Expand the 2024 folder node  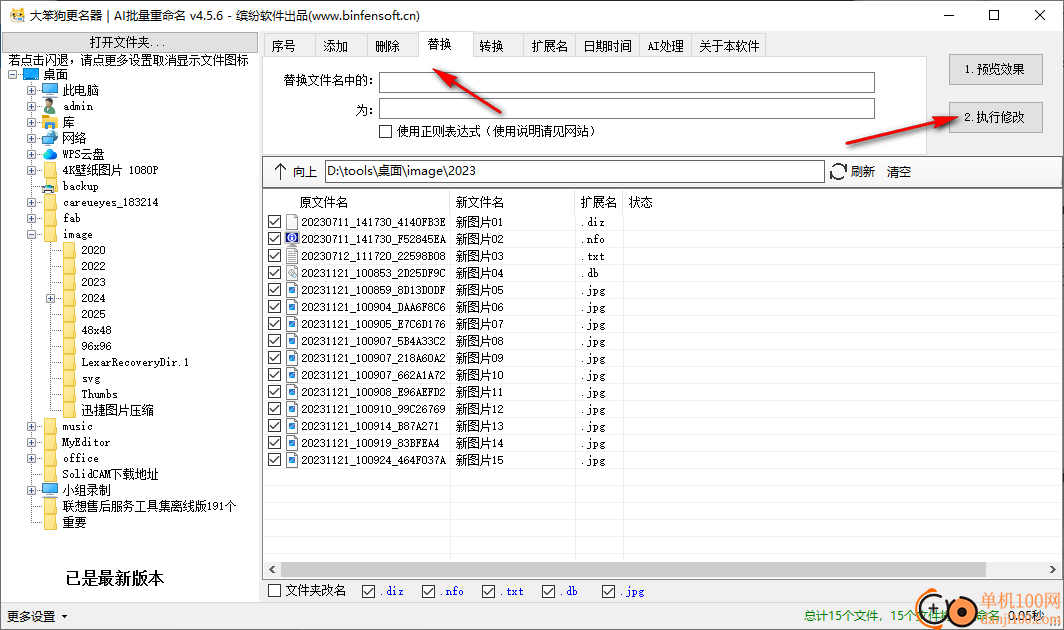pos(50,298)
